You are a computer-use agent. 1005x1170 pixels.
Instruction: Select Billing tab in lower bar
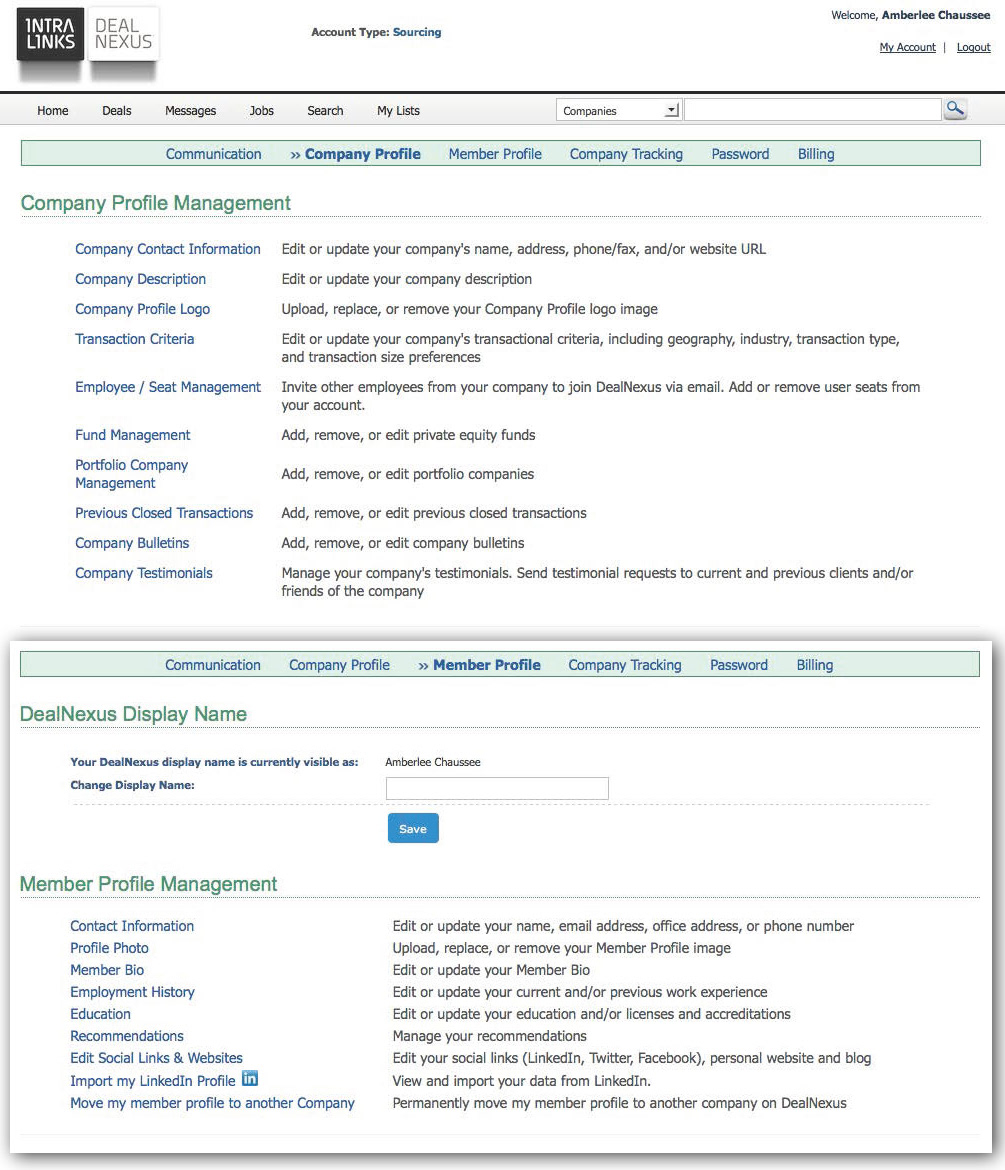[815, 665]
